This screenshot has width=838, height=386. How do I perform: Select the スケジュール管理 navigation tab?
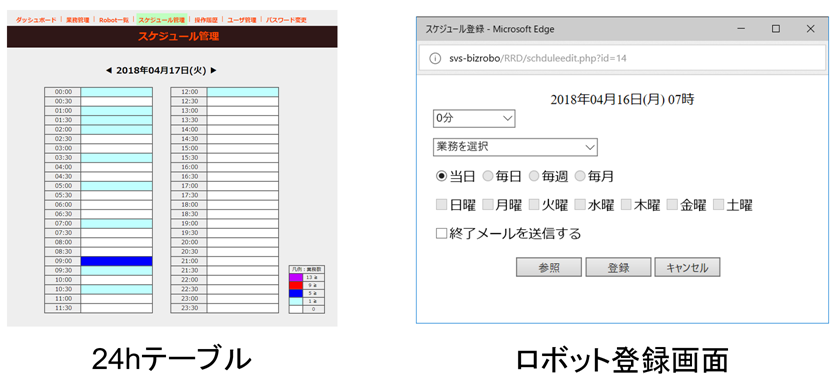161,20
